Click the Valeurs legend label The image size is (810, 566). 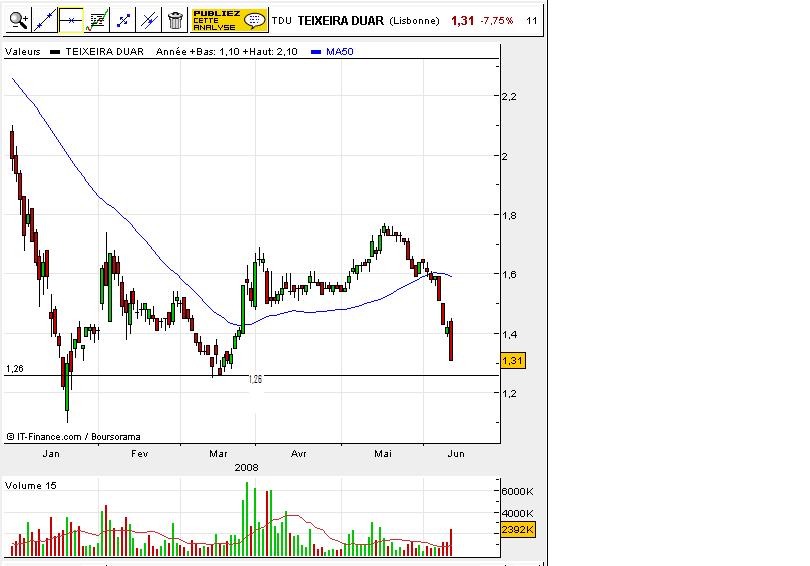point(23,52)
